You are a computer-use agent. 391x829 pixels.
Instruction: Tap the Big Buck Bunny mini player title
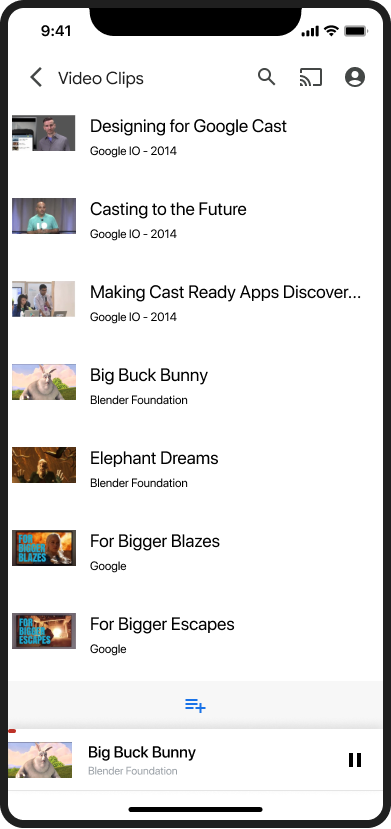(x=142, y=752)
